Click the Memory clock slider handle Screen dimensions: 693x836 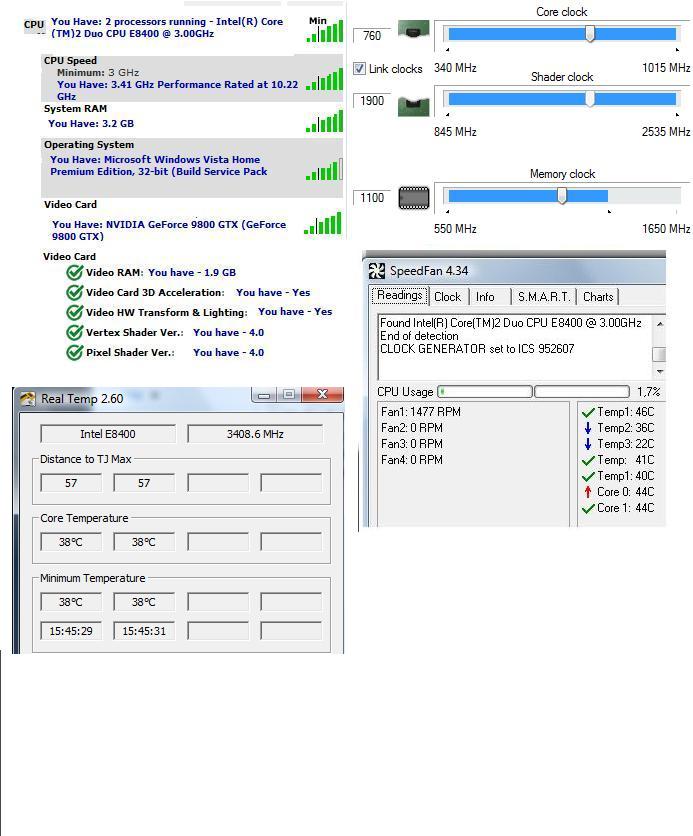(x=562, y=196)
